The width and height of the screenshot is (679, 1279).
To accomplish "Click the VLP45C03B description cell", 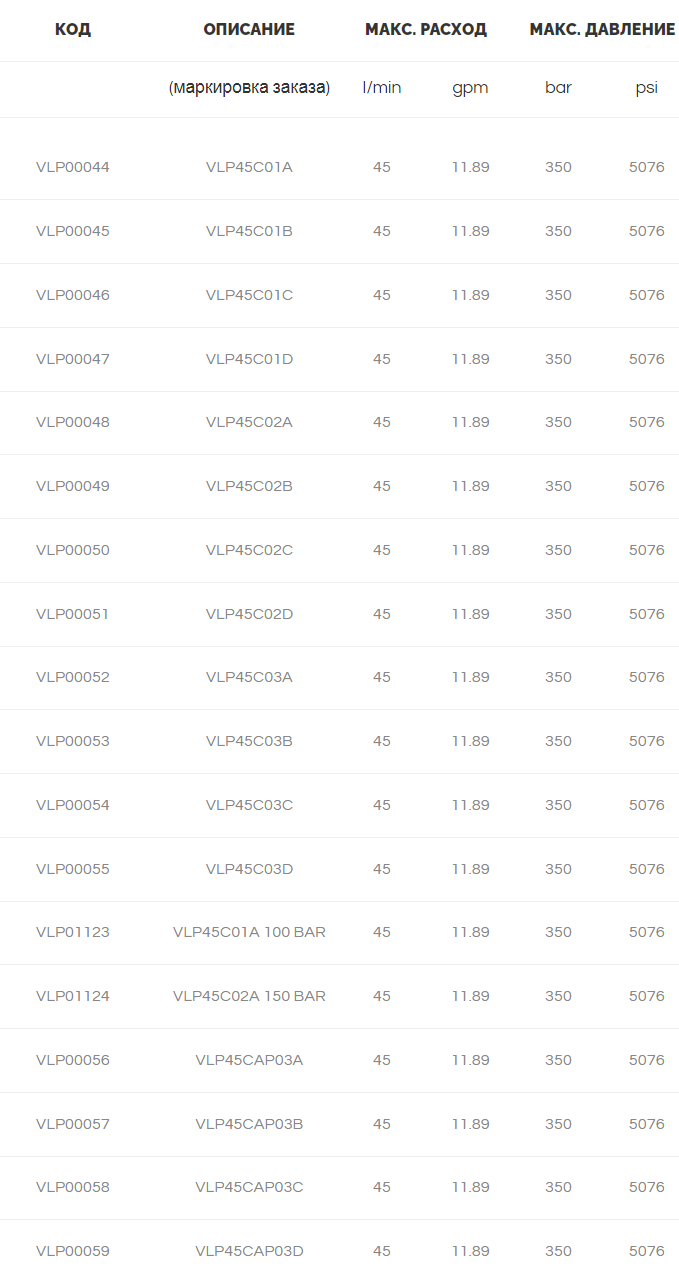I will coord(249,741).
